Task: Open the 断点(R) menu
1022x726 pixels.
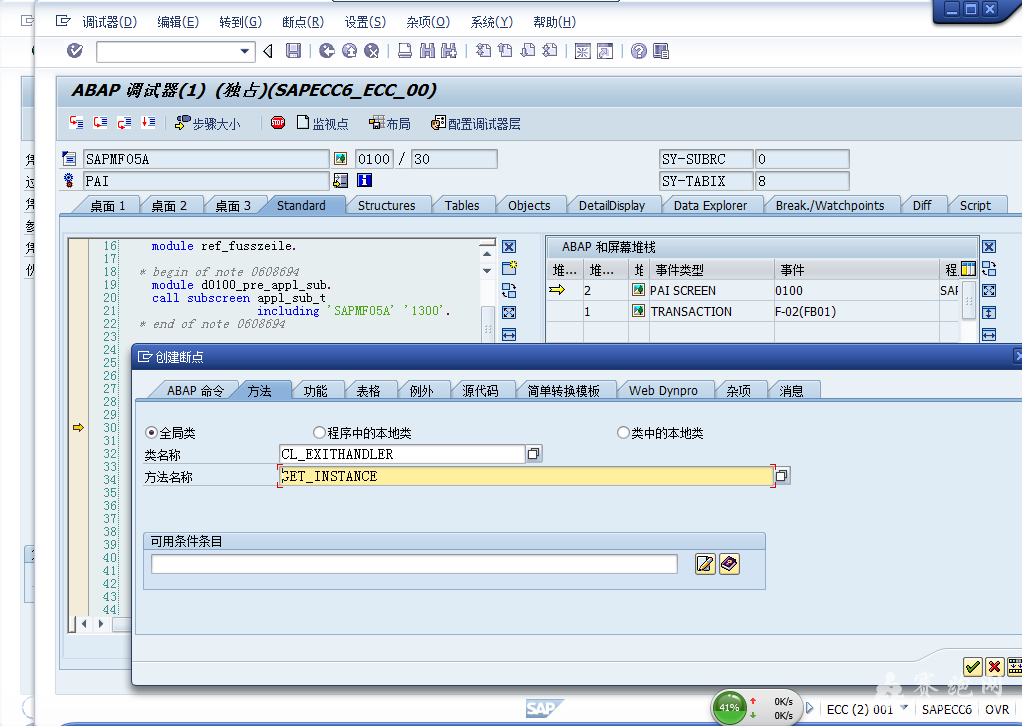Action: 302,22
